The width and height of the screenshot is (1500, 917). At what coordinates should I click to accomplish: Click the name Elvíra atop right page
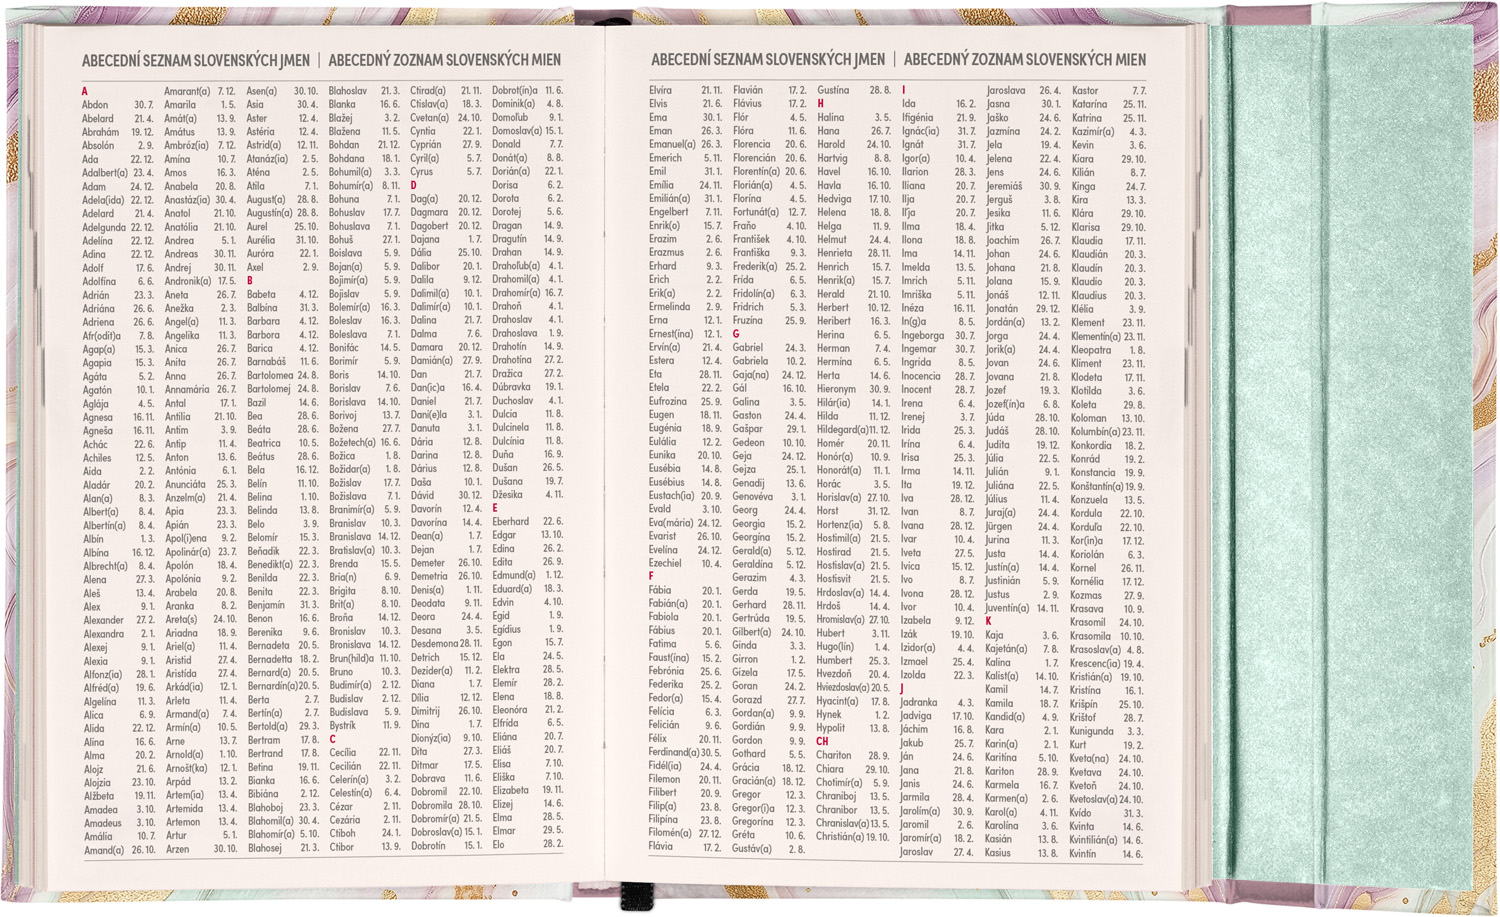point(660,90)
